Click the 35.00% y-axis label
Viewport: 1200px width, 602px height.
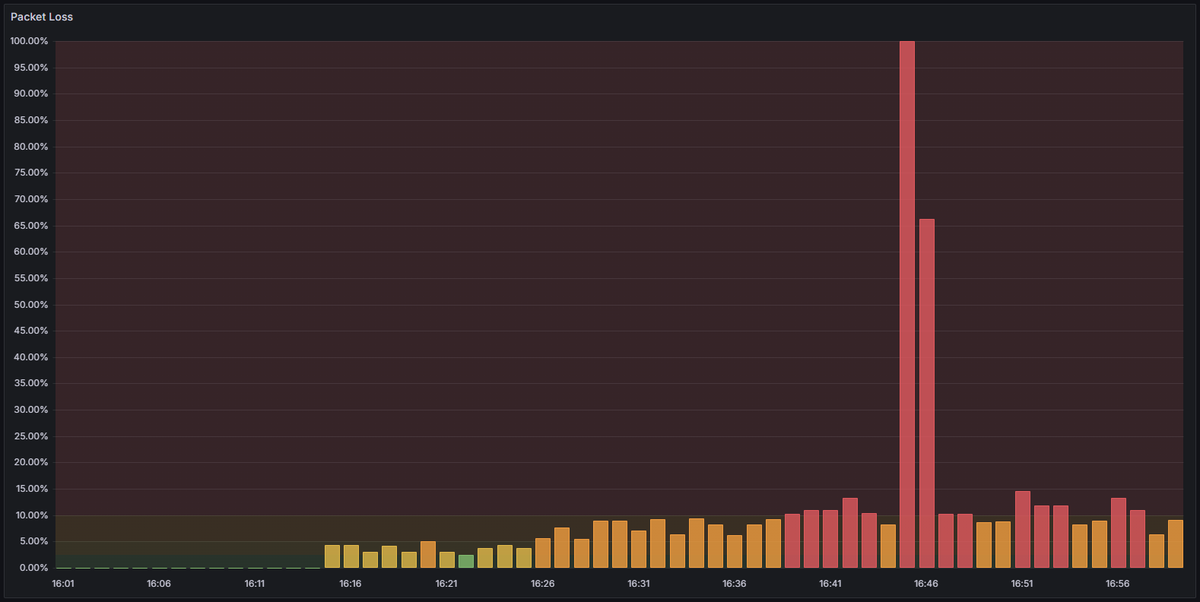pyautogui.click(x=31, y=383)
